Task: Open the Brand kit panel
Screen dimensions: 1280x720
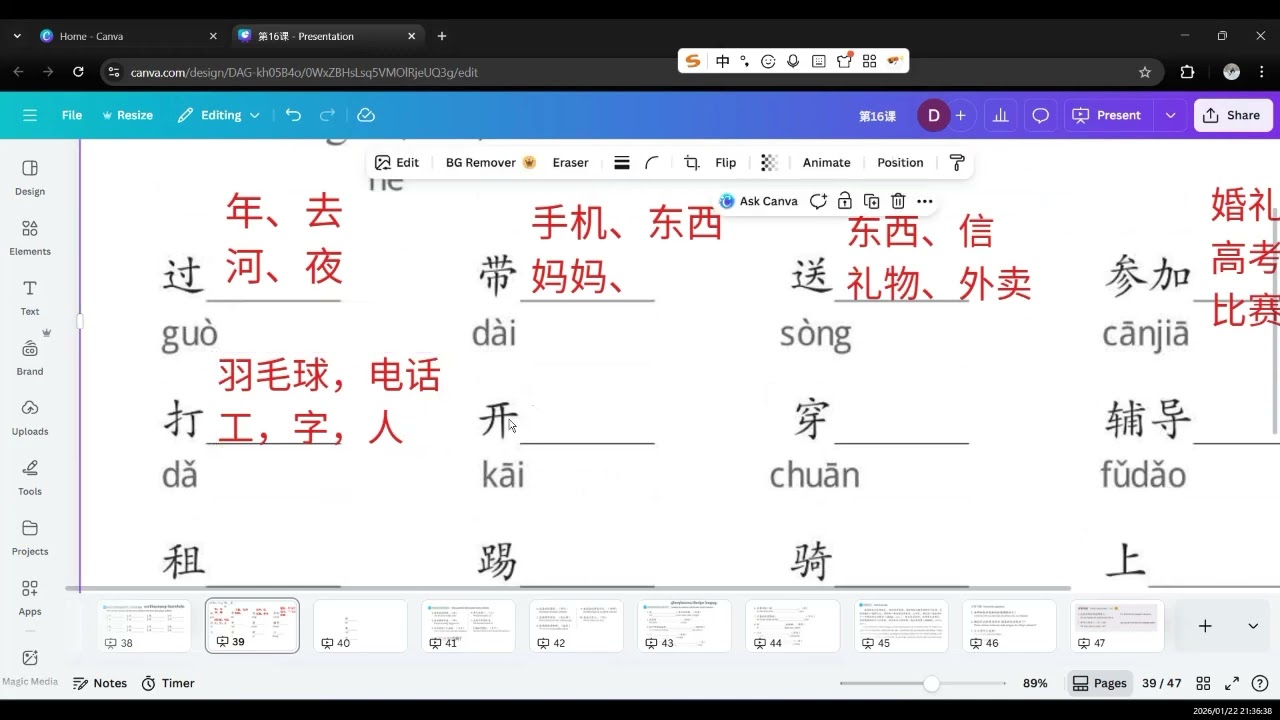Action: click(30, 357)
